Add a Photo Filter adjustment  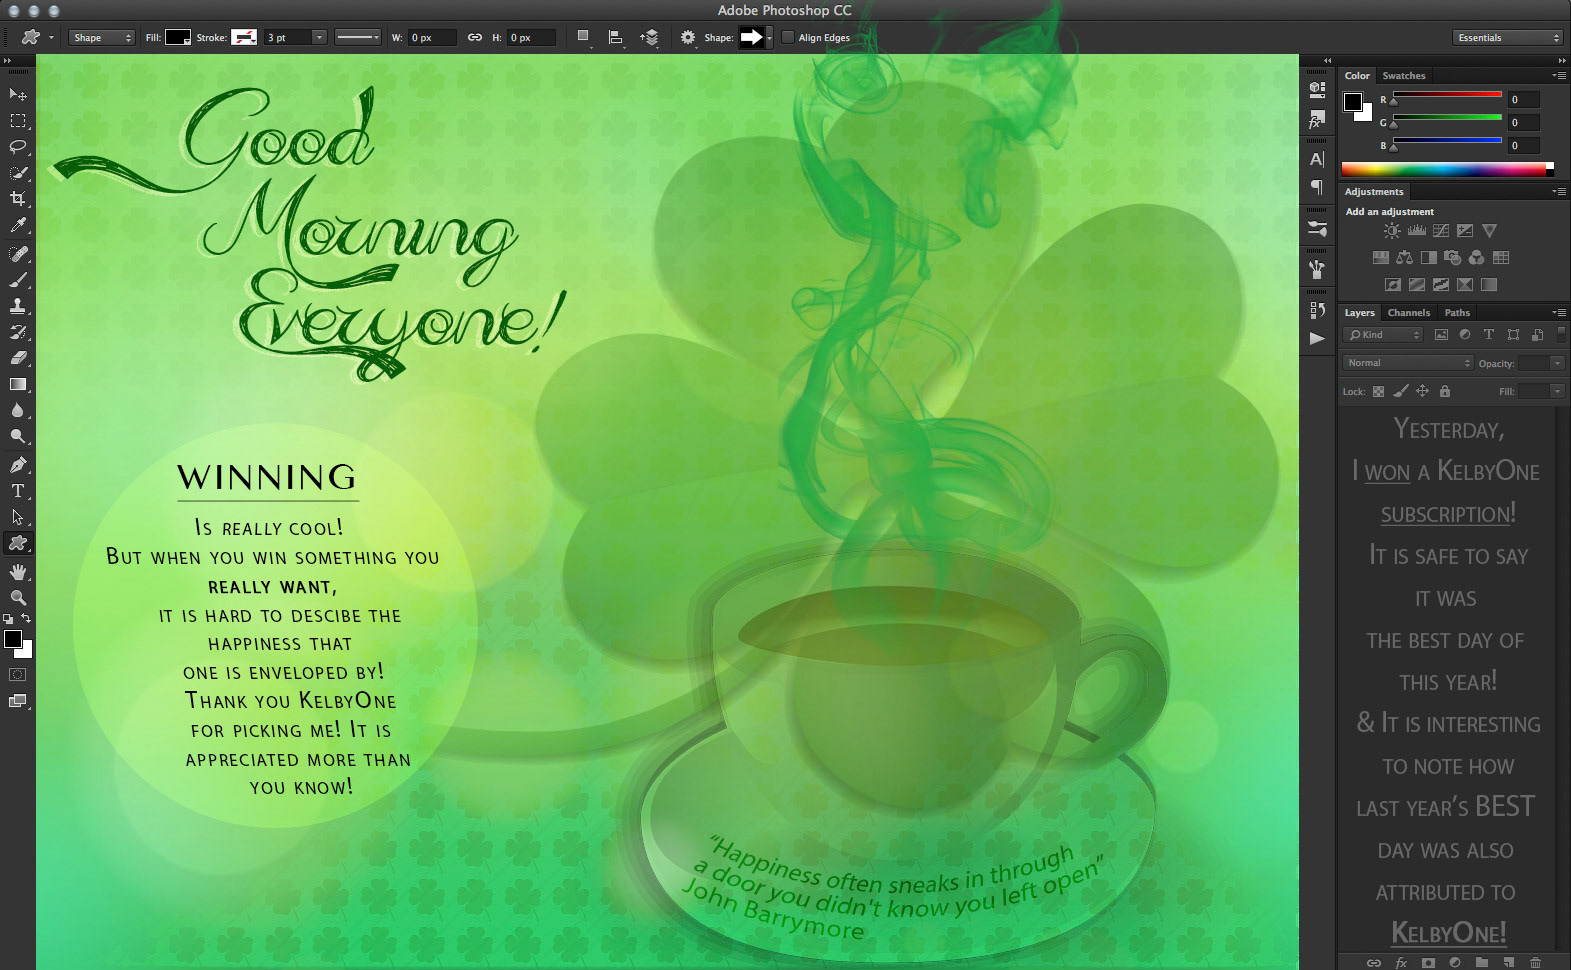click(1453, 258)
